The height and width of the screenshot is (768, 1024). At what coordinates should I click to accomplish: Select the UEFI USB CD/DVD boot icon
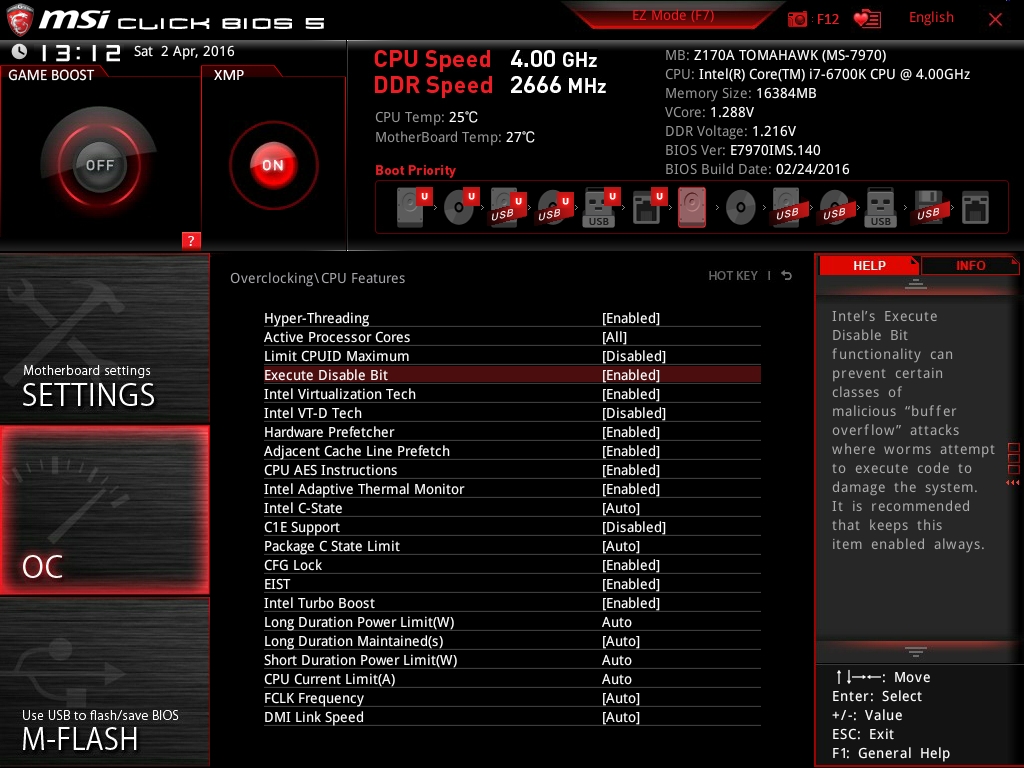click(552, 207)
